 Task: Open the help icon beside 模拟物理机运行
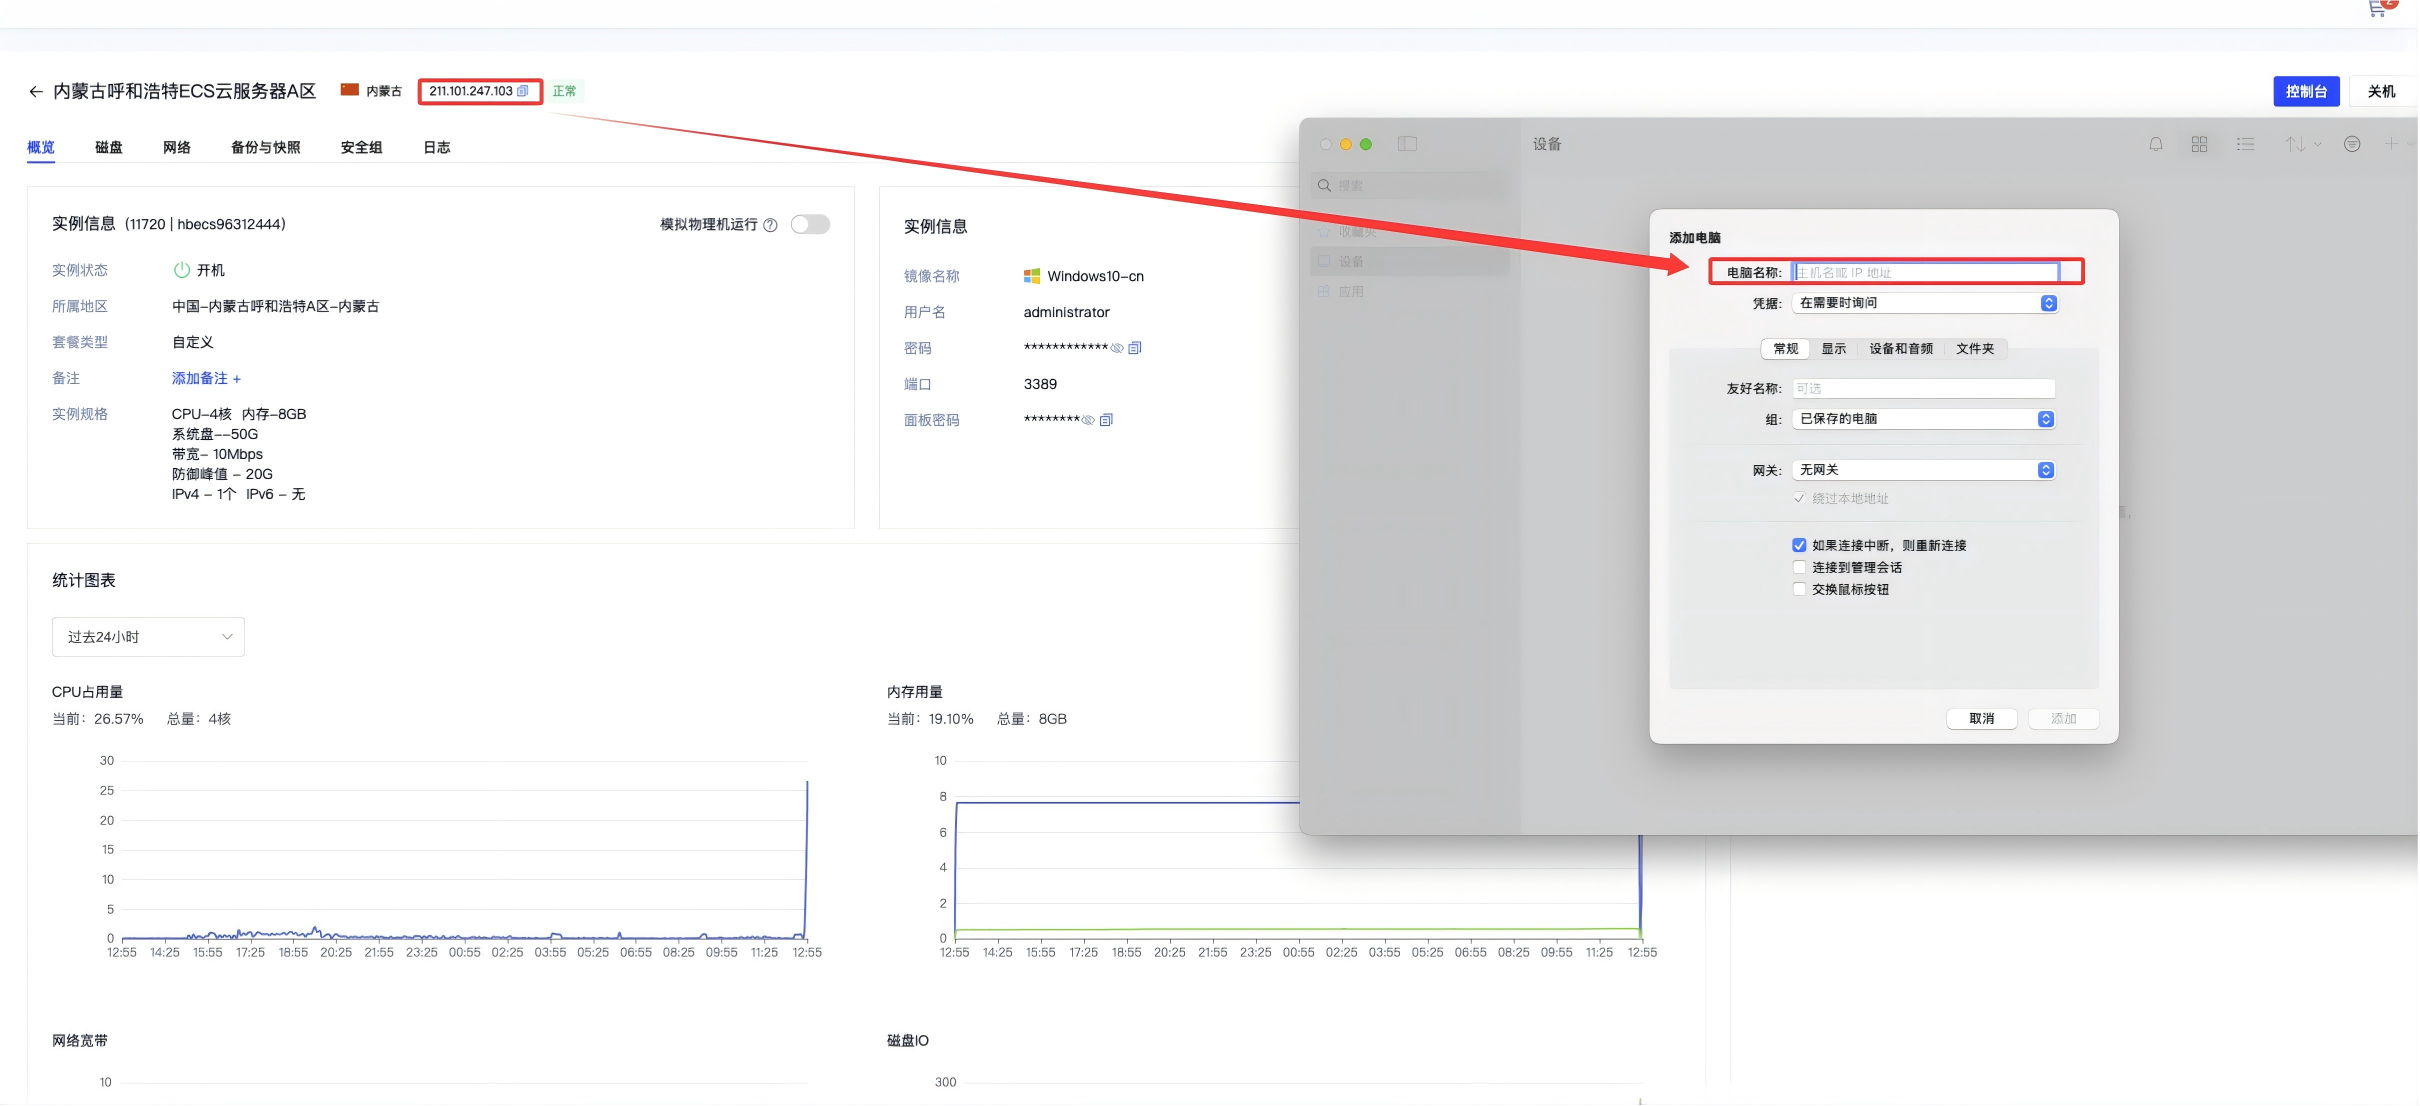tap(770, 225)
